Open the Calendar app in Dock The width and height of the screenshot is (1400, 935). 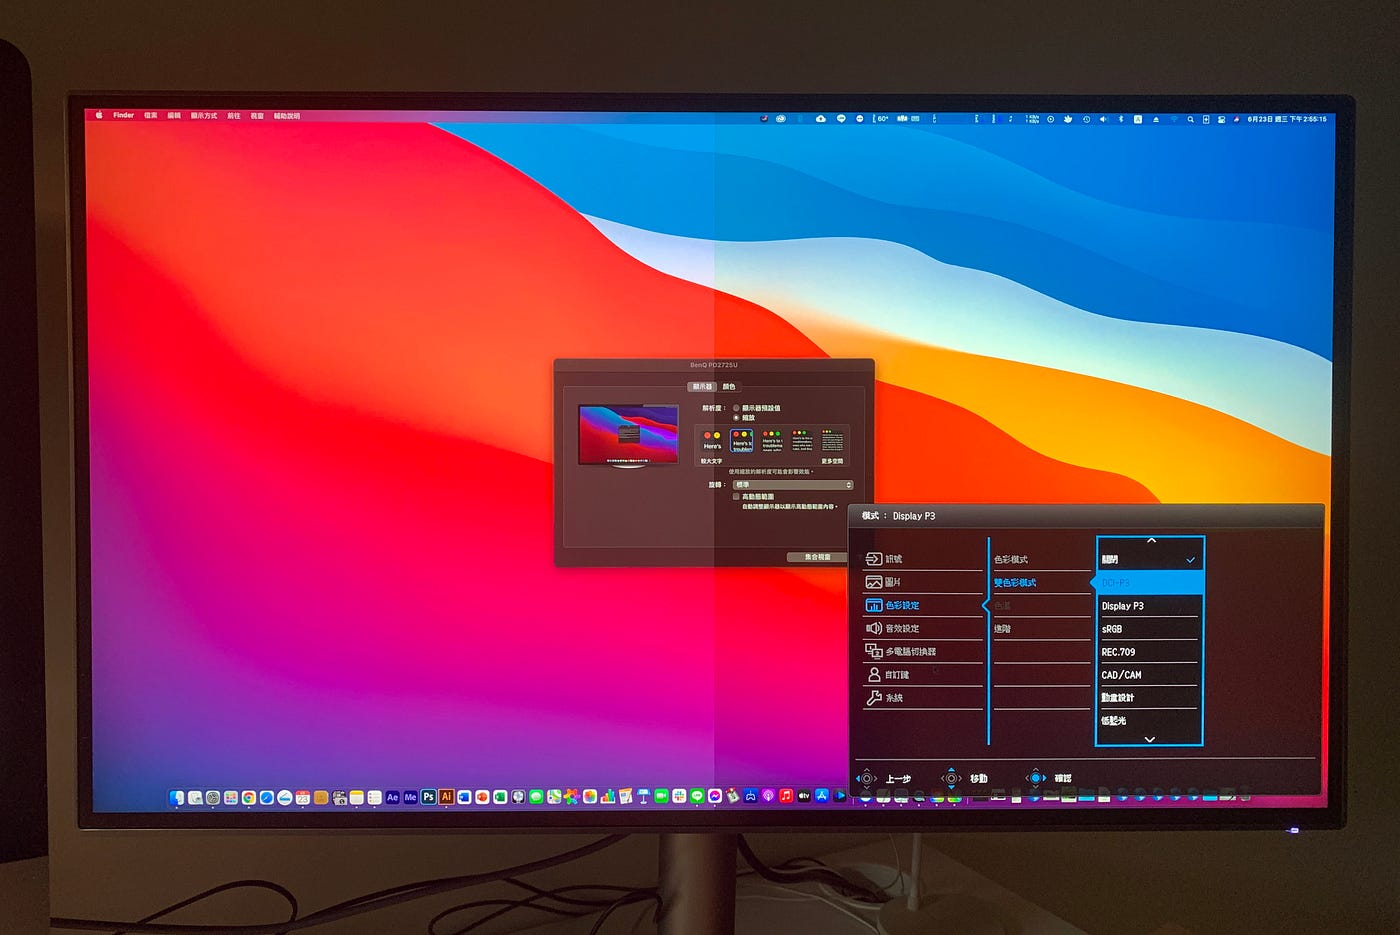tap(303, 797)
